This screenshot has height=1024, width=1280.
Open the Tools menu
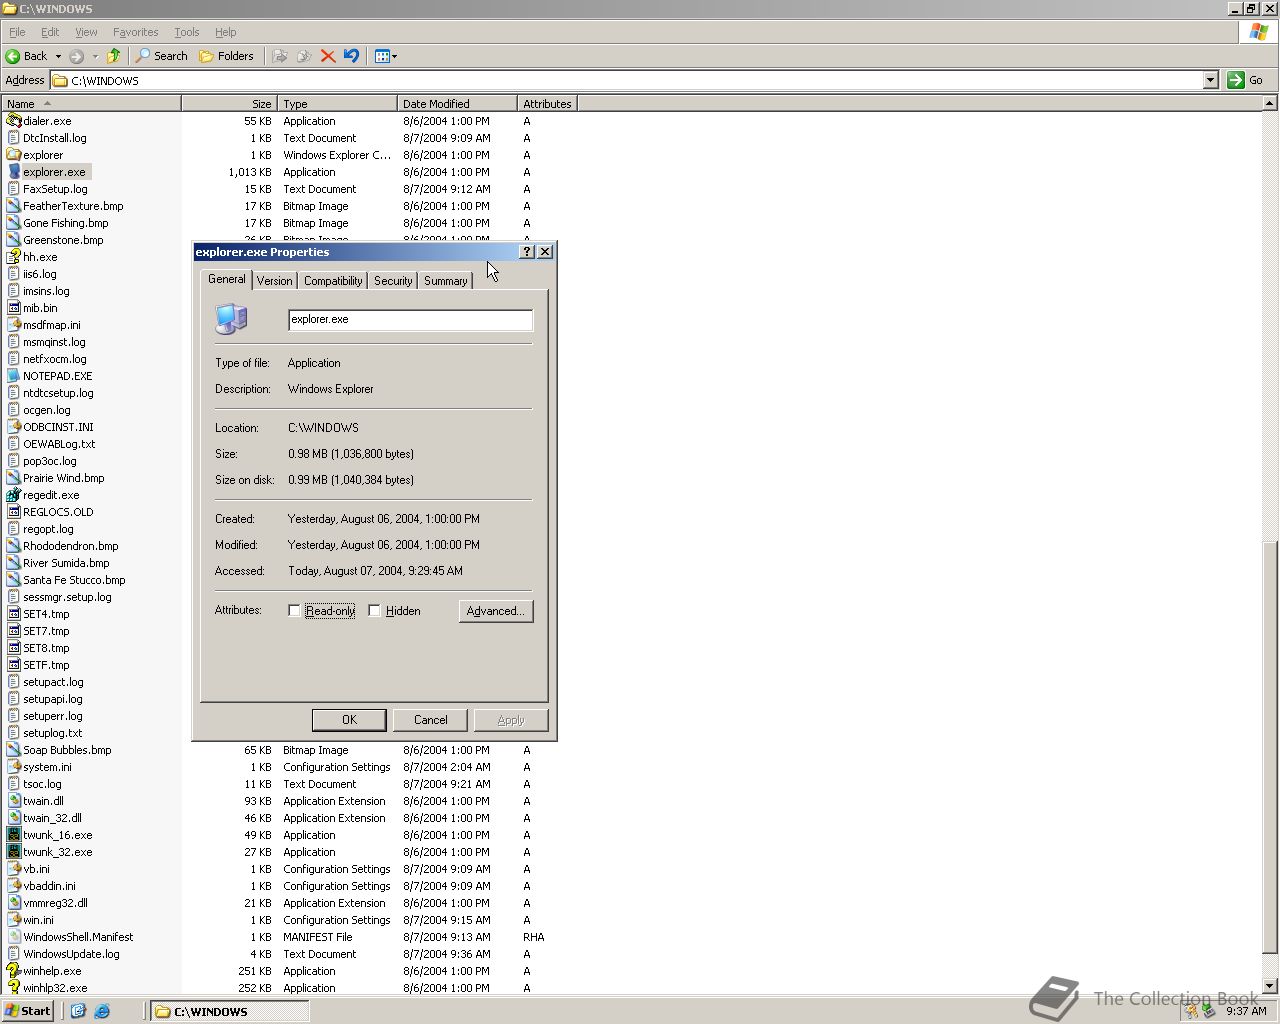187,32
